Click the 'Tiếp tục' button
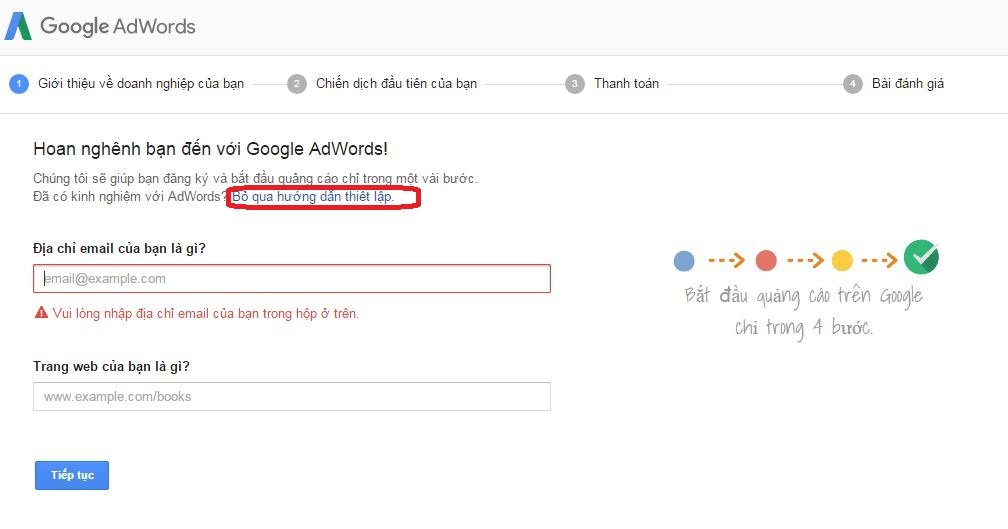 pyautogui.click(x=72, y=475)
